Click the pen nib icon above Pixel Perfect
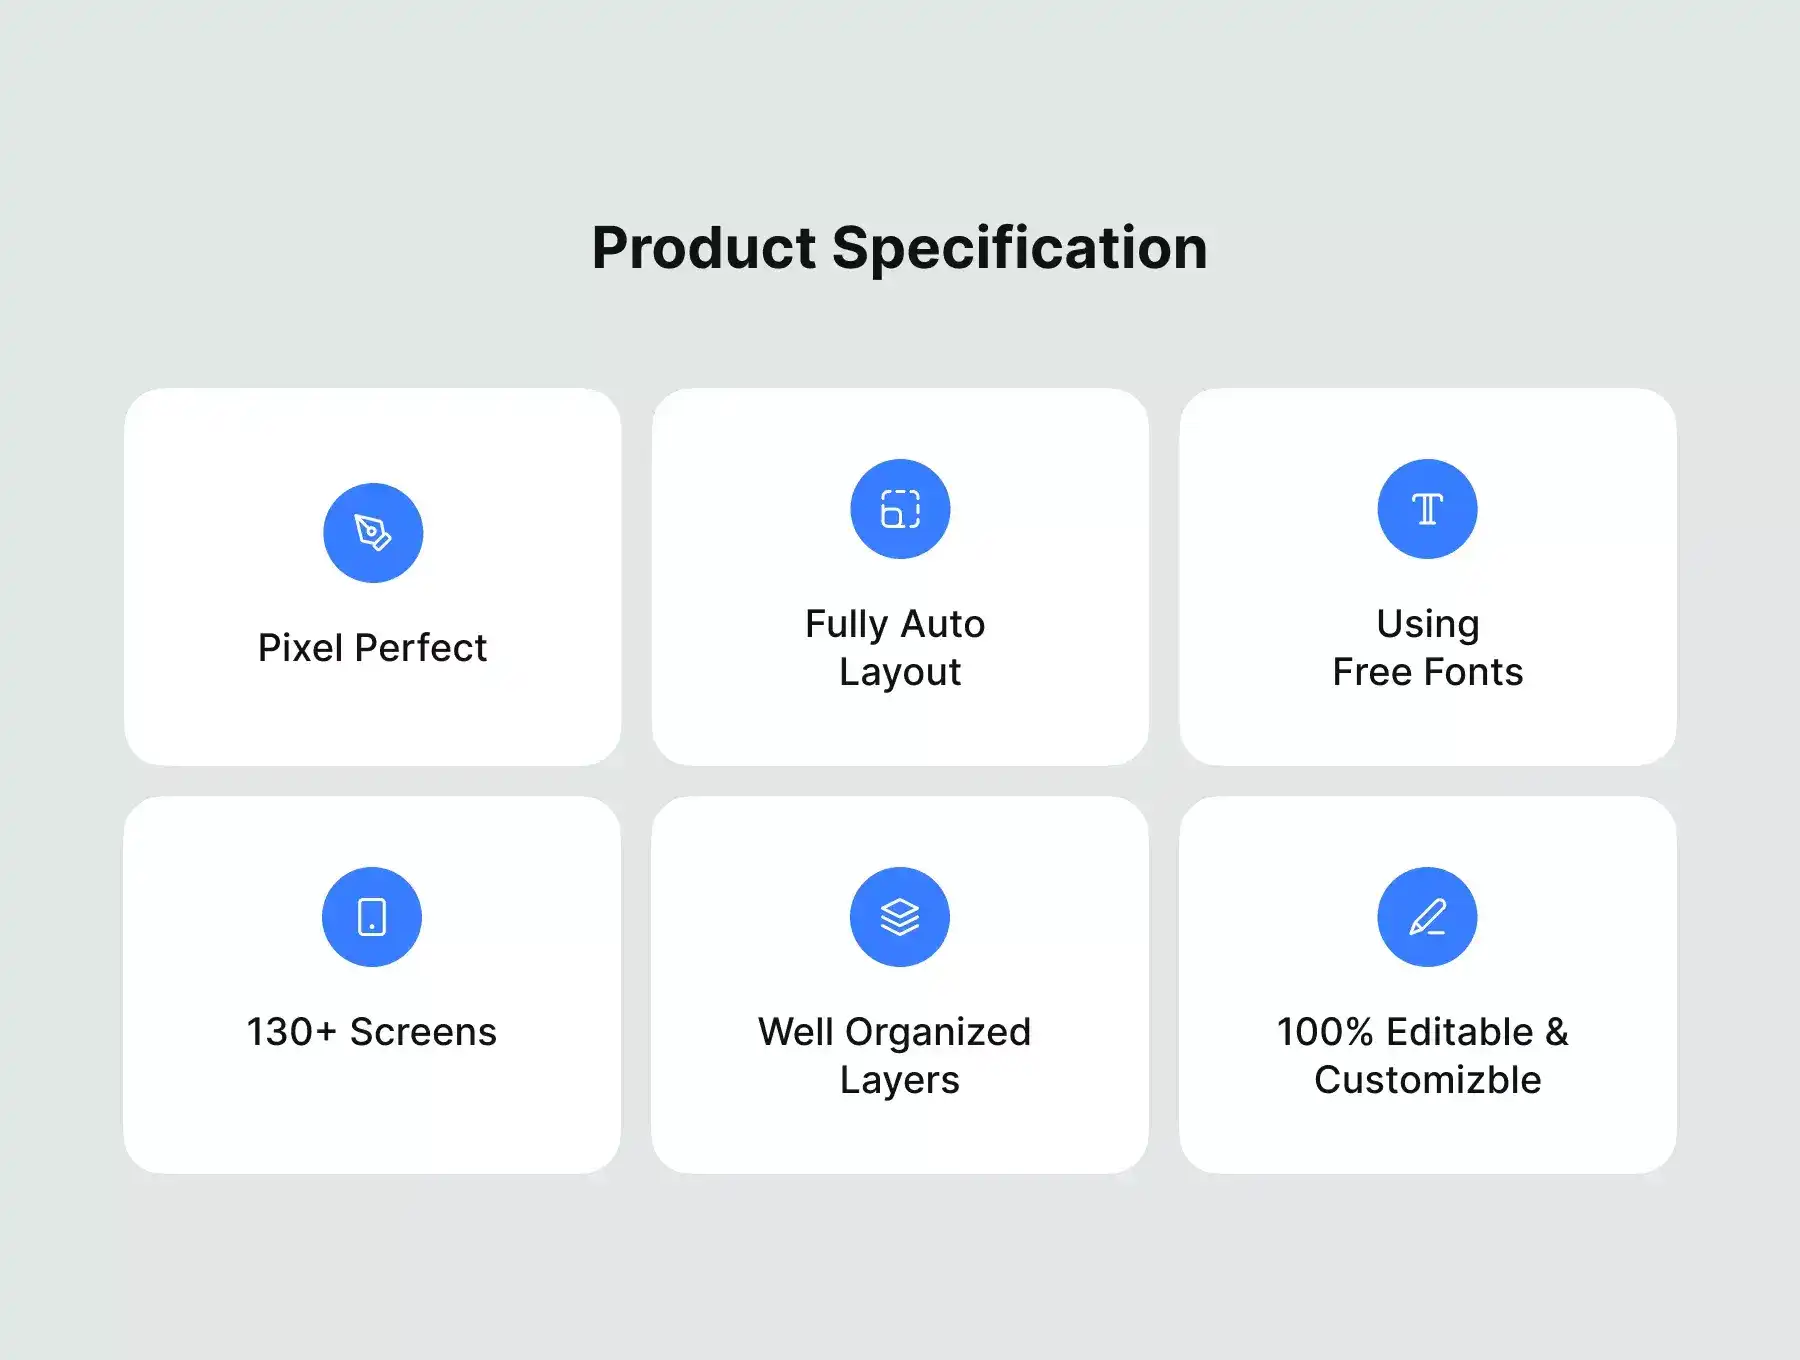This screenshot has width=1800, height=1360. 373,533
